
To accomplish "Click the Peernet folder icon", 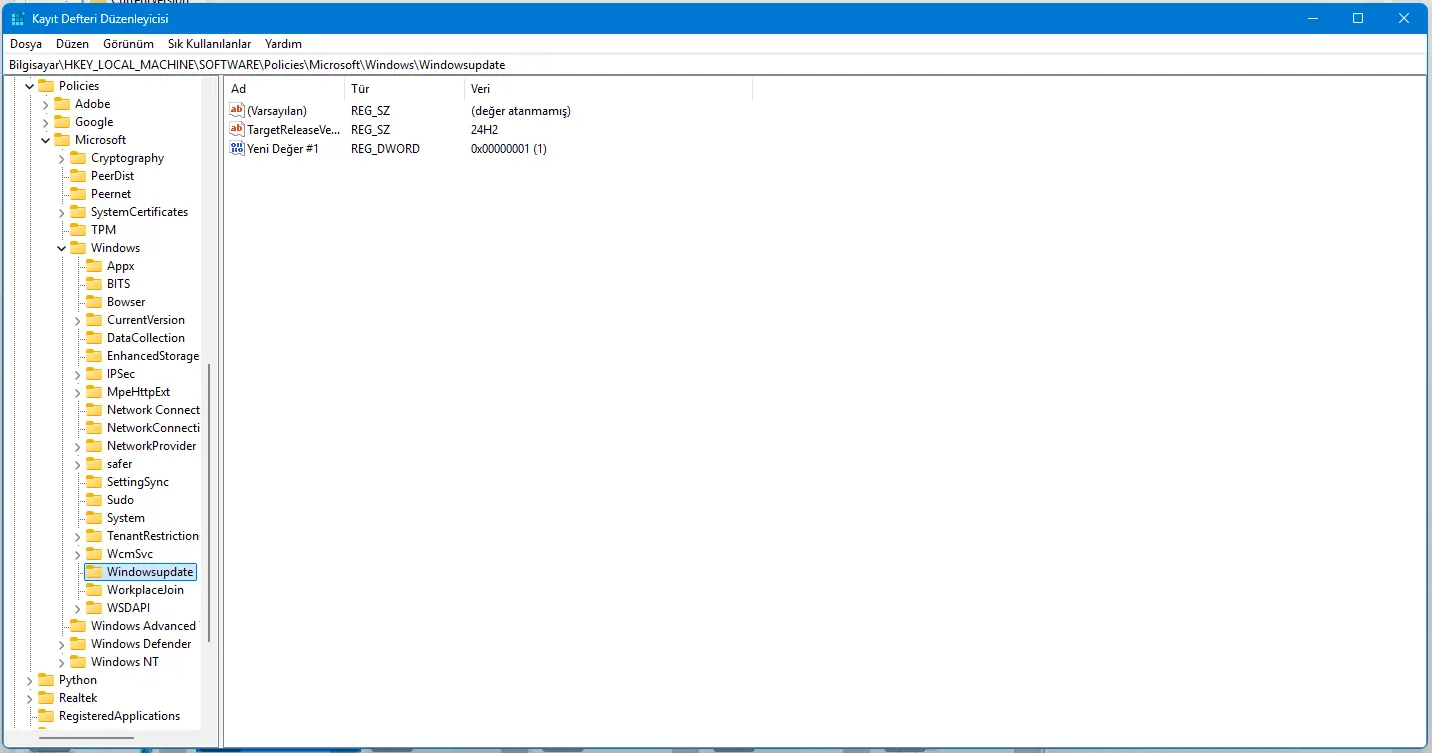I will pos(78,194).
